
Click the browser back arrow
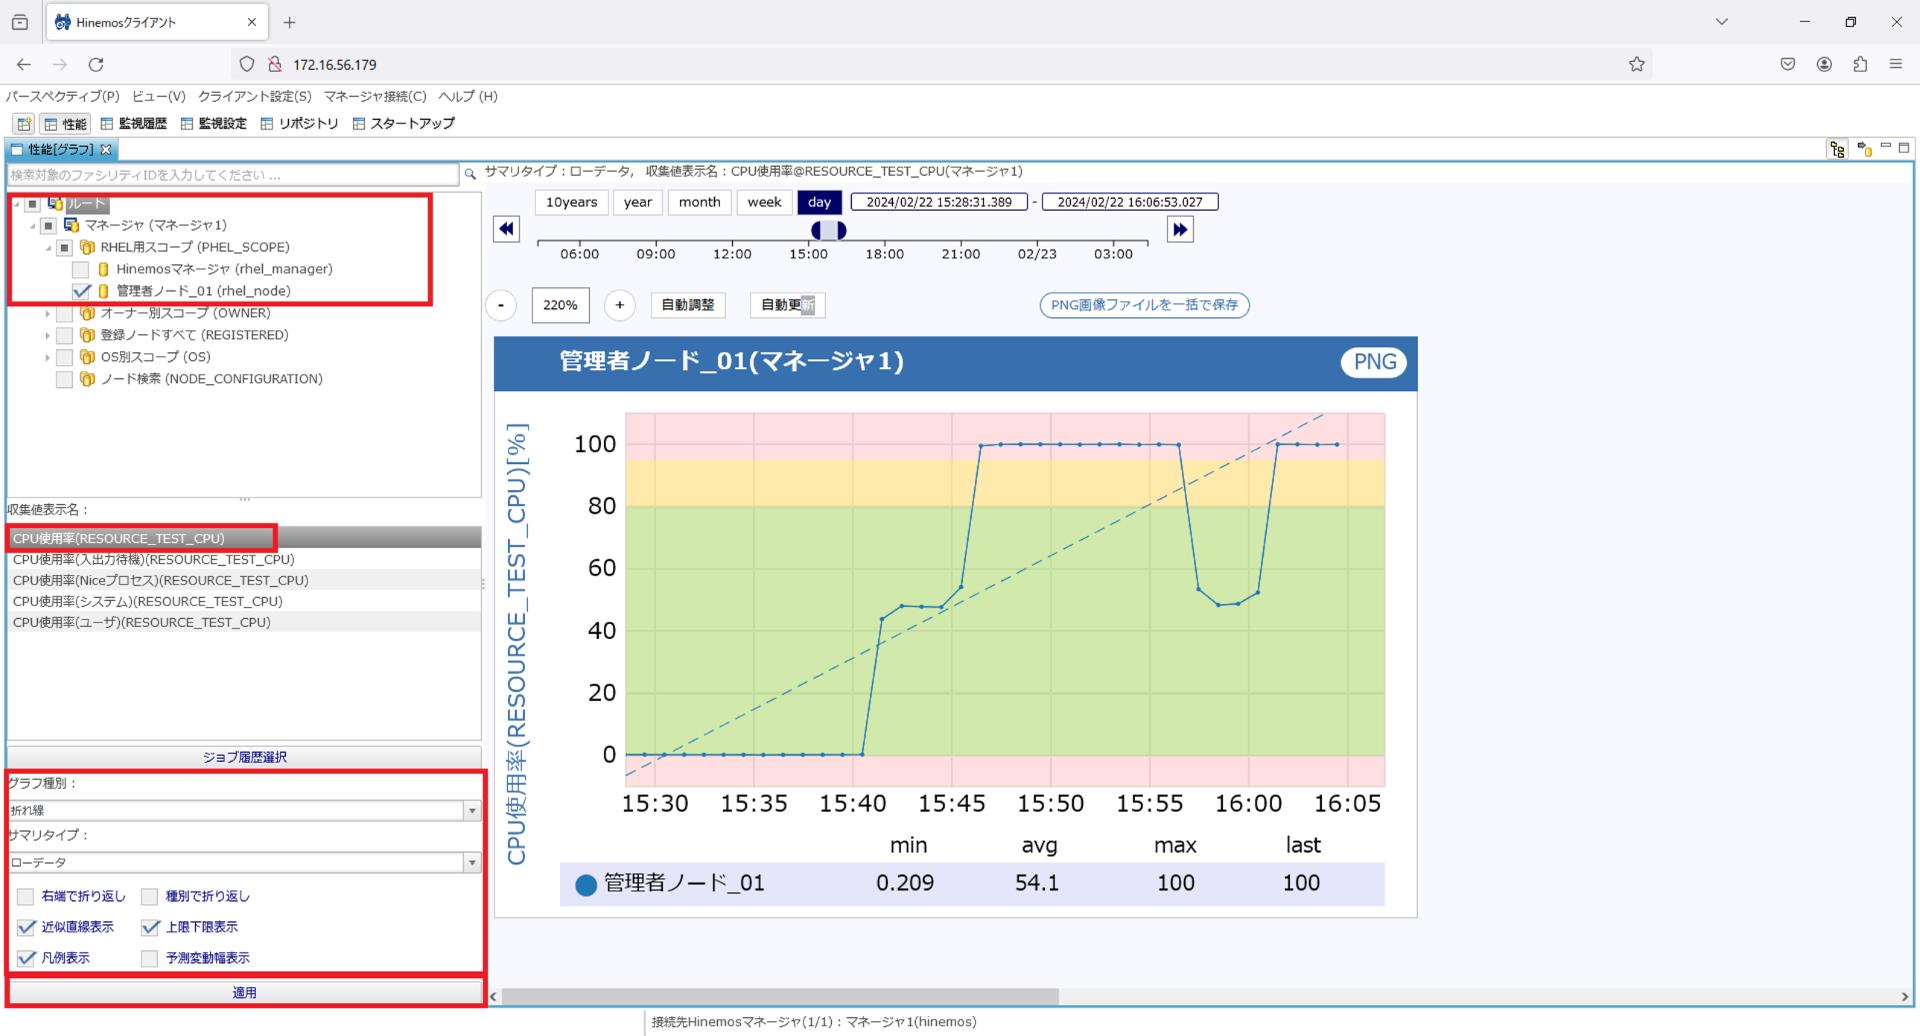point(24,64)
